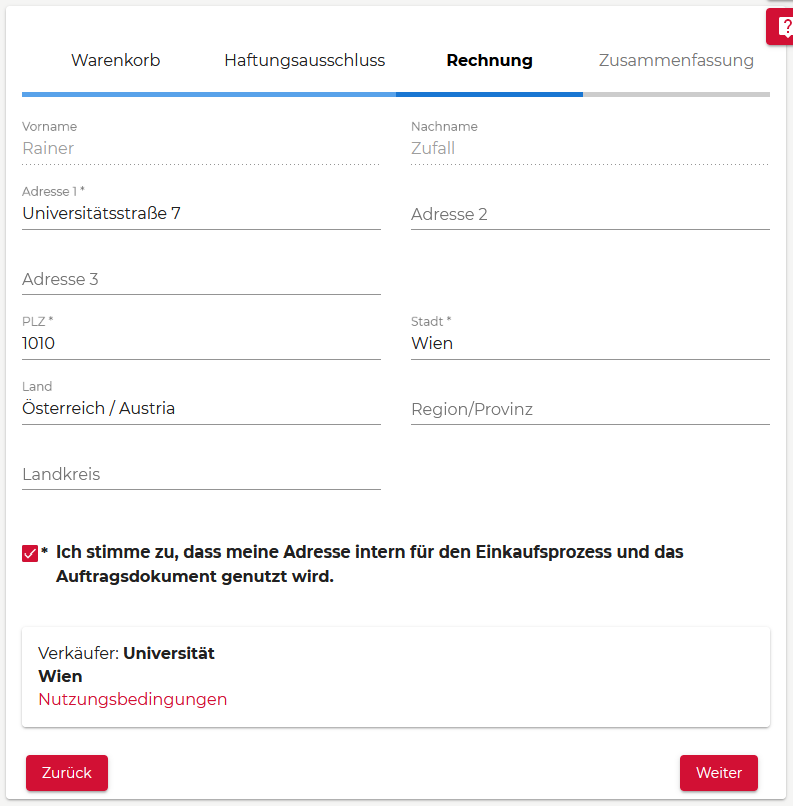793x806 pixels.
Task: Click the Nachname field showing Zufall
Action: click(x=590, y=148)
